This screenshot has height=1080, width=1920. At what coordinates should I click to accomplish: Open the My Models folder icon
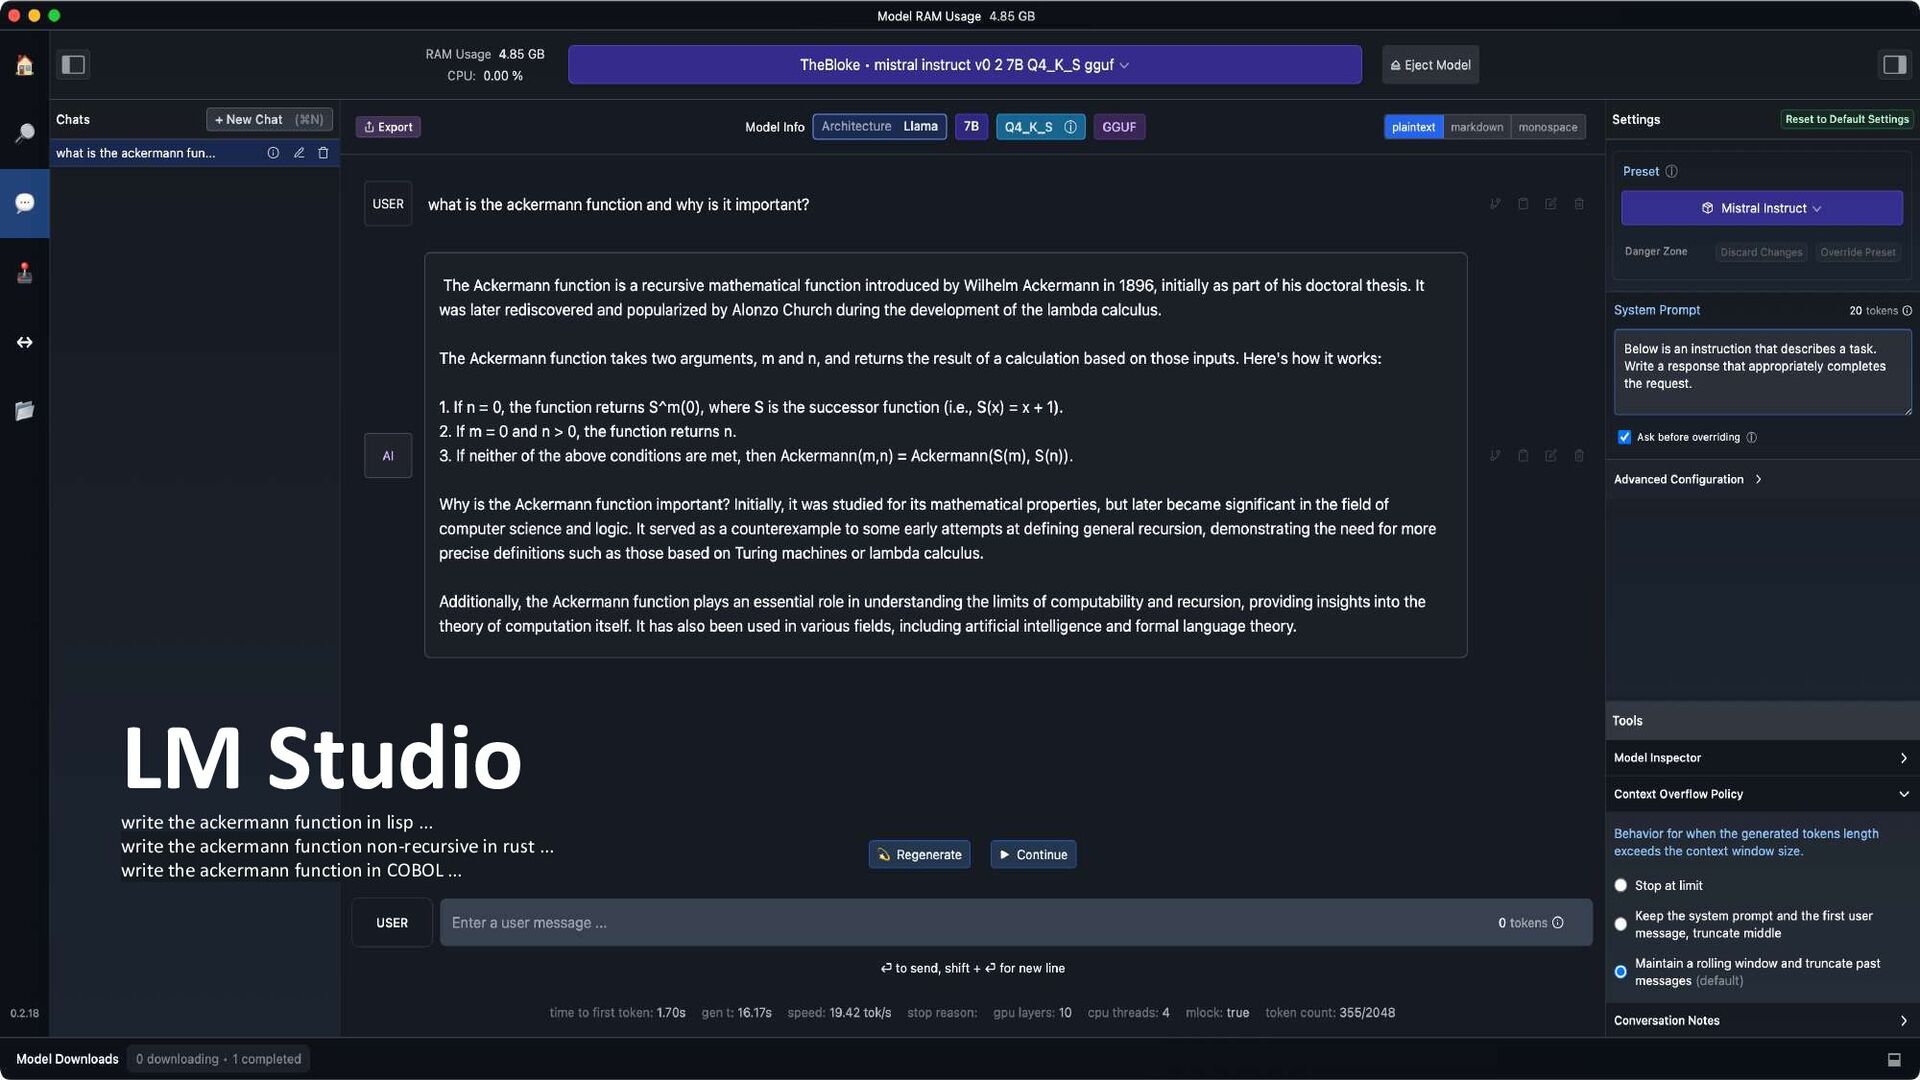[x=24, y=411]
